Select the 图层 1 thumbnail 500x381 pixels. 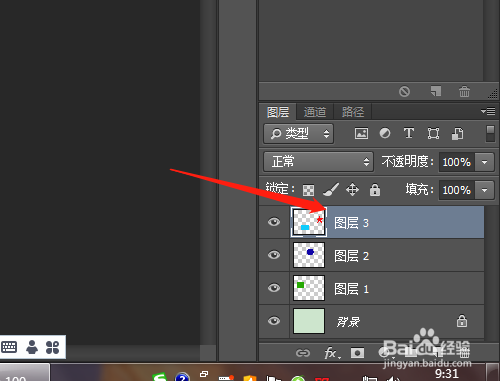(x=309, y=288)
